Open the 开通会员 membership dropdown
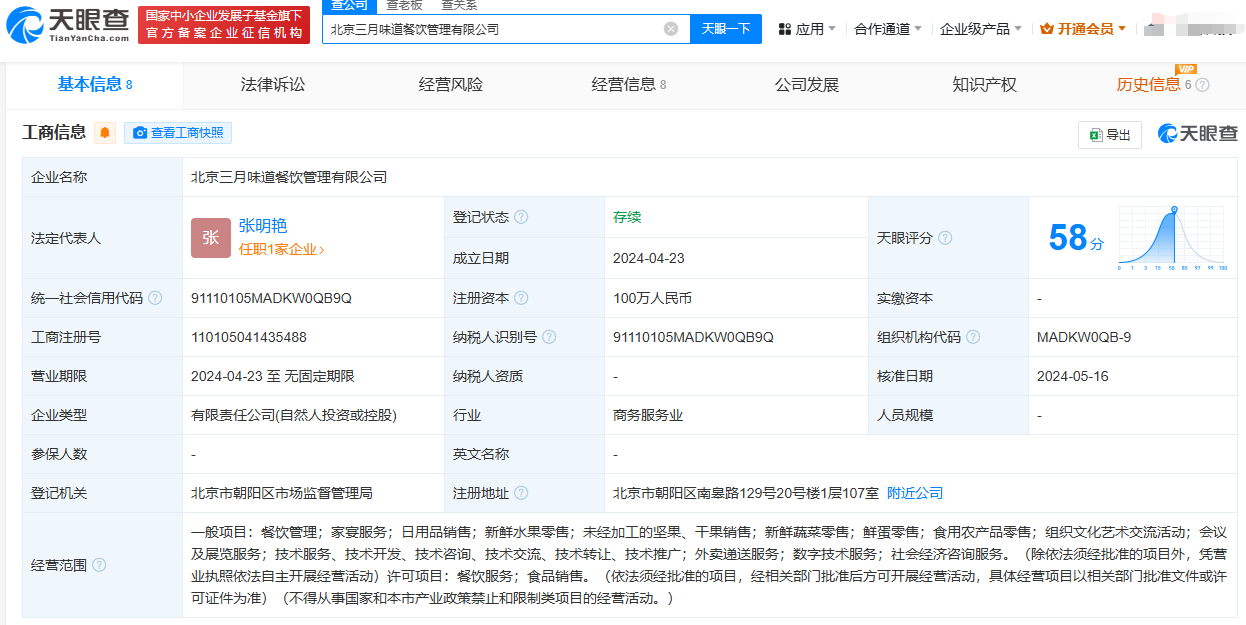This screenshot has width=1246, height=625. 1084,29
